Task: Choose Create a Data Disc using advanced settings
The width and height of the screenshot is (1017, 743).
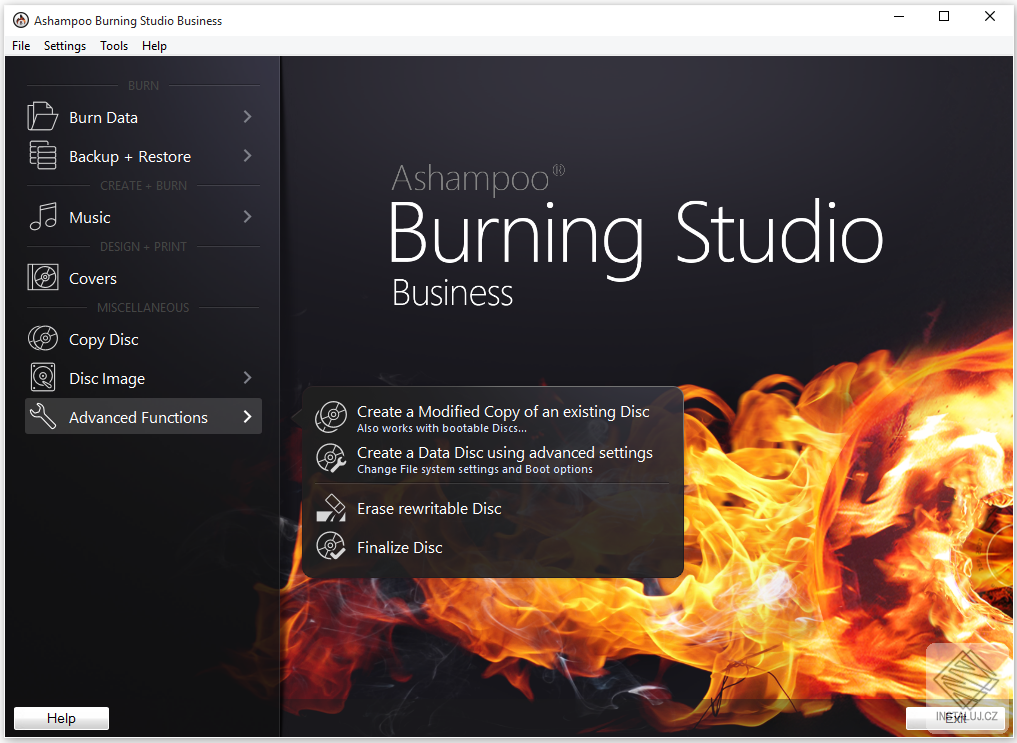Action: 505,452
